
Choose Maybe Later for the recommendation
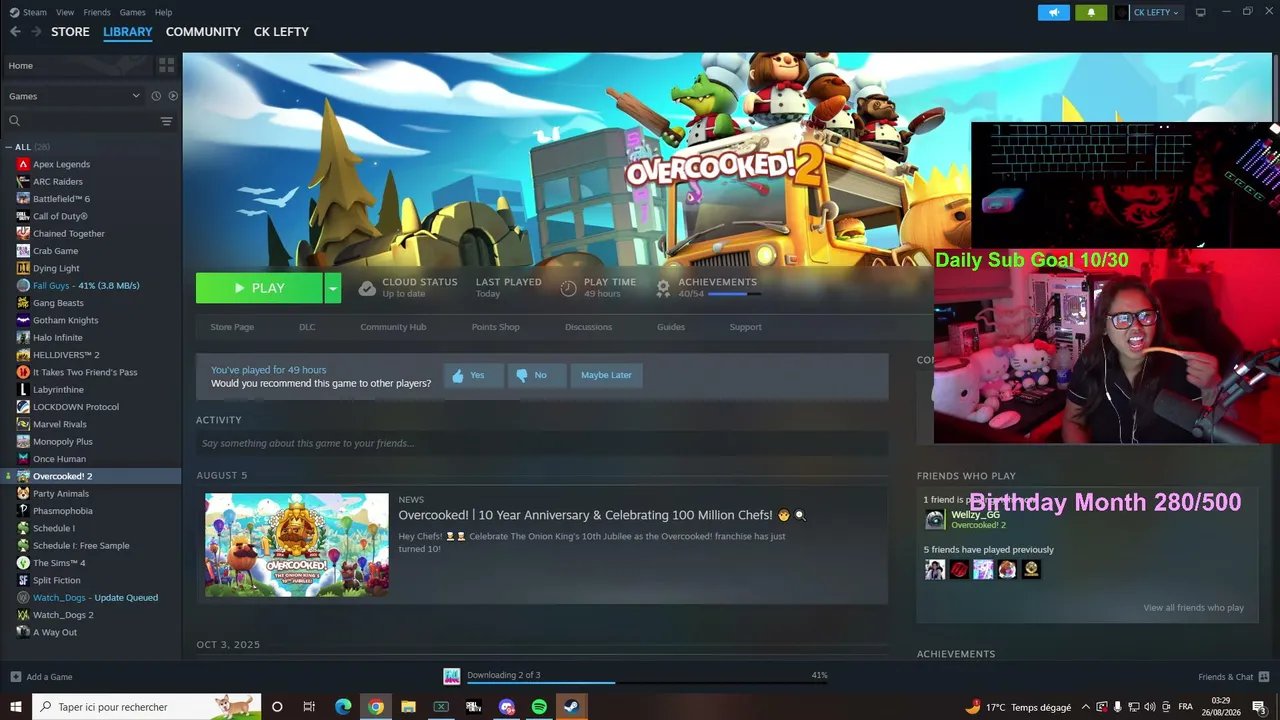606,375
